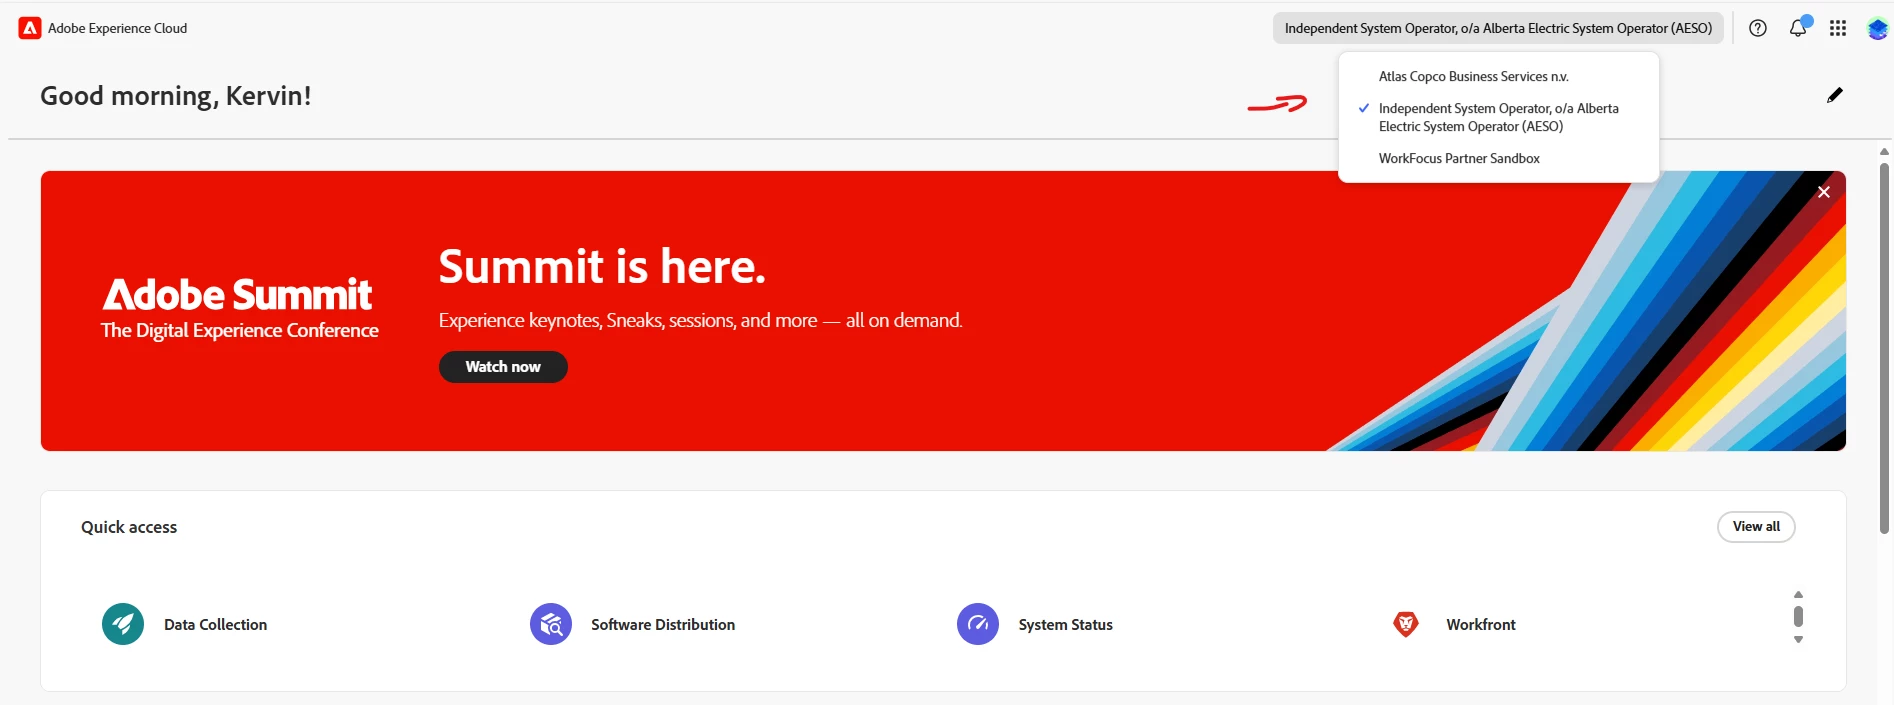This screenshot has width=1894, height=705.
Task: Select Atlas Copco Business Services n.v.
Action: click(1499, 76)
